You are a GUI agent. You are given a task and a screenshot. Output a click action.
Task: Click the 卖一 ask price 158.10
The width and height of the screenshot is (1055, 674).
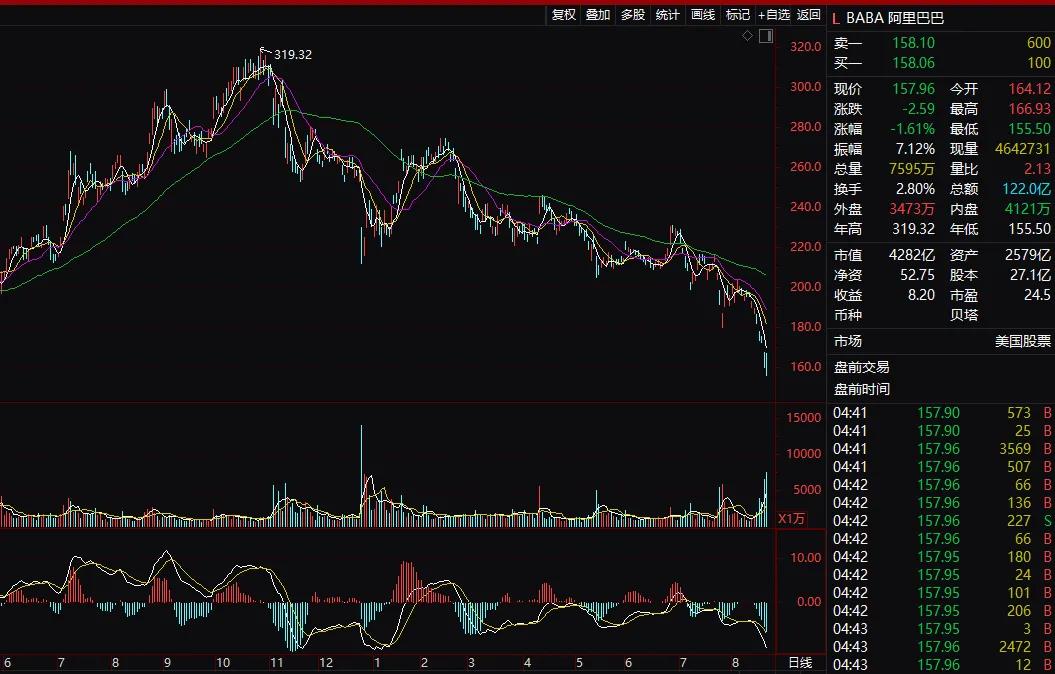coord(913,43)
